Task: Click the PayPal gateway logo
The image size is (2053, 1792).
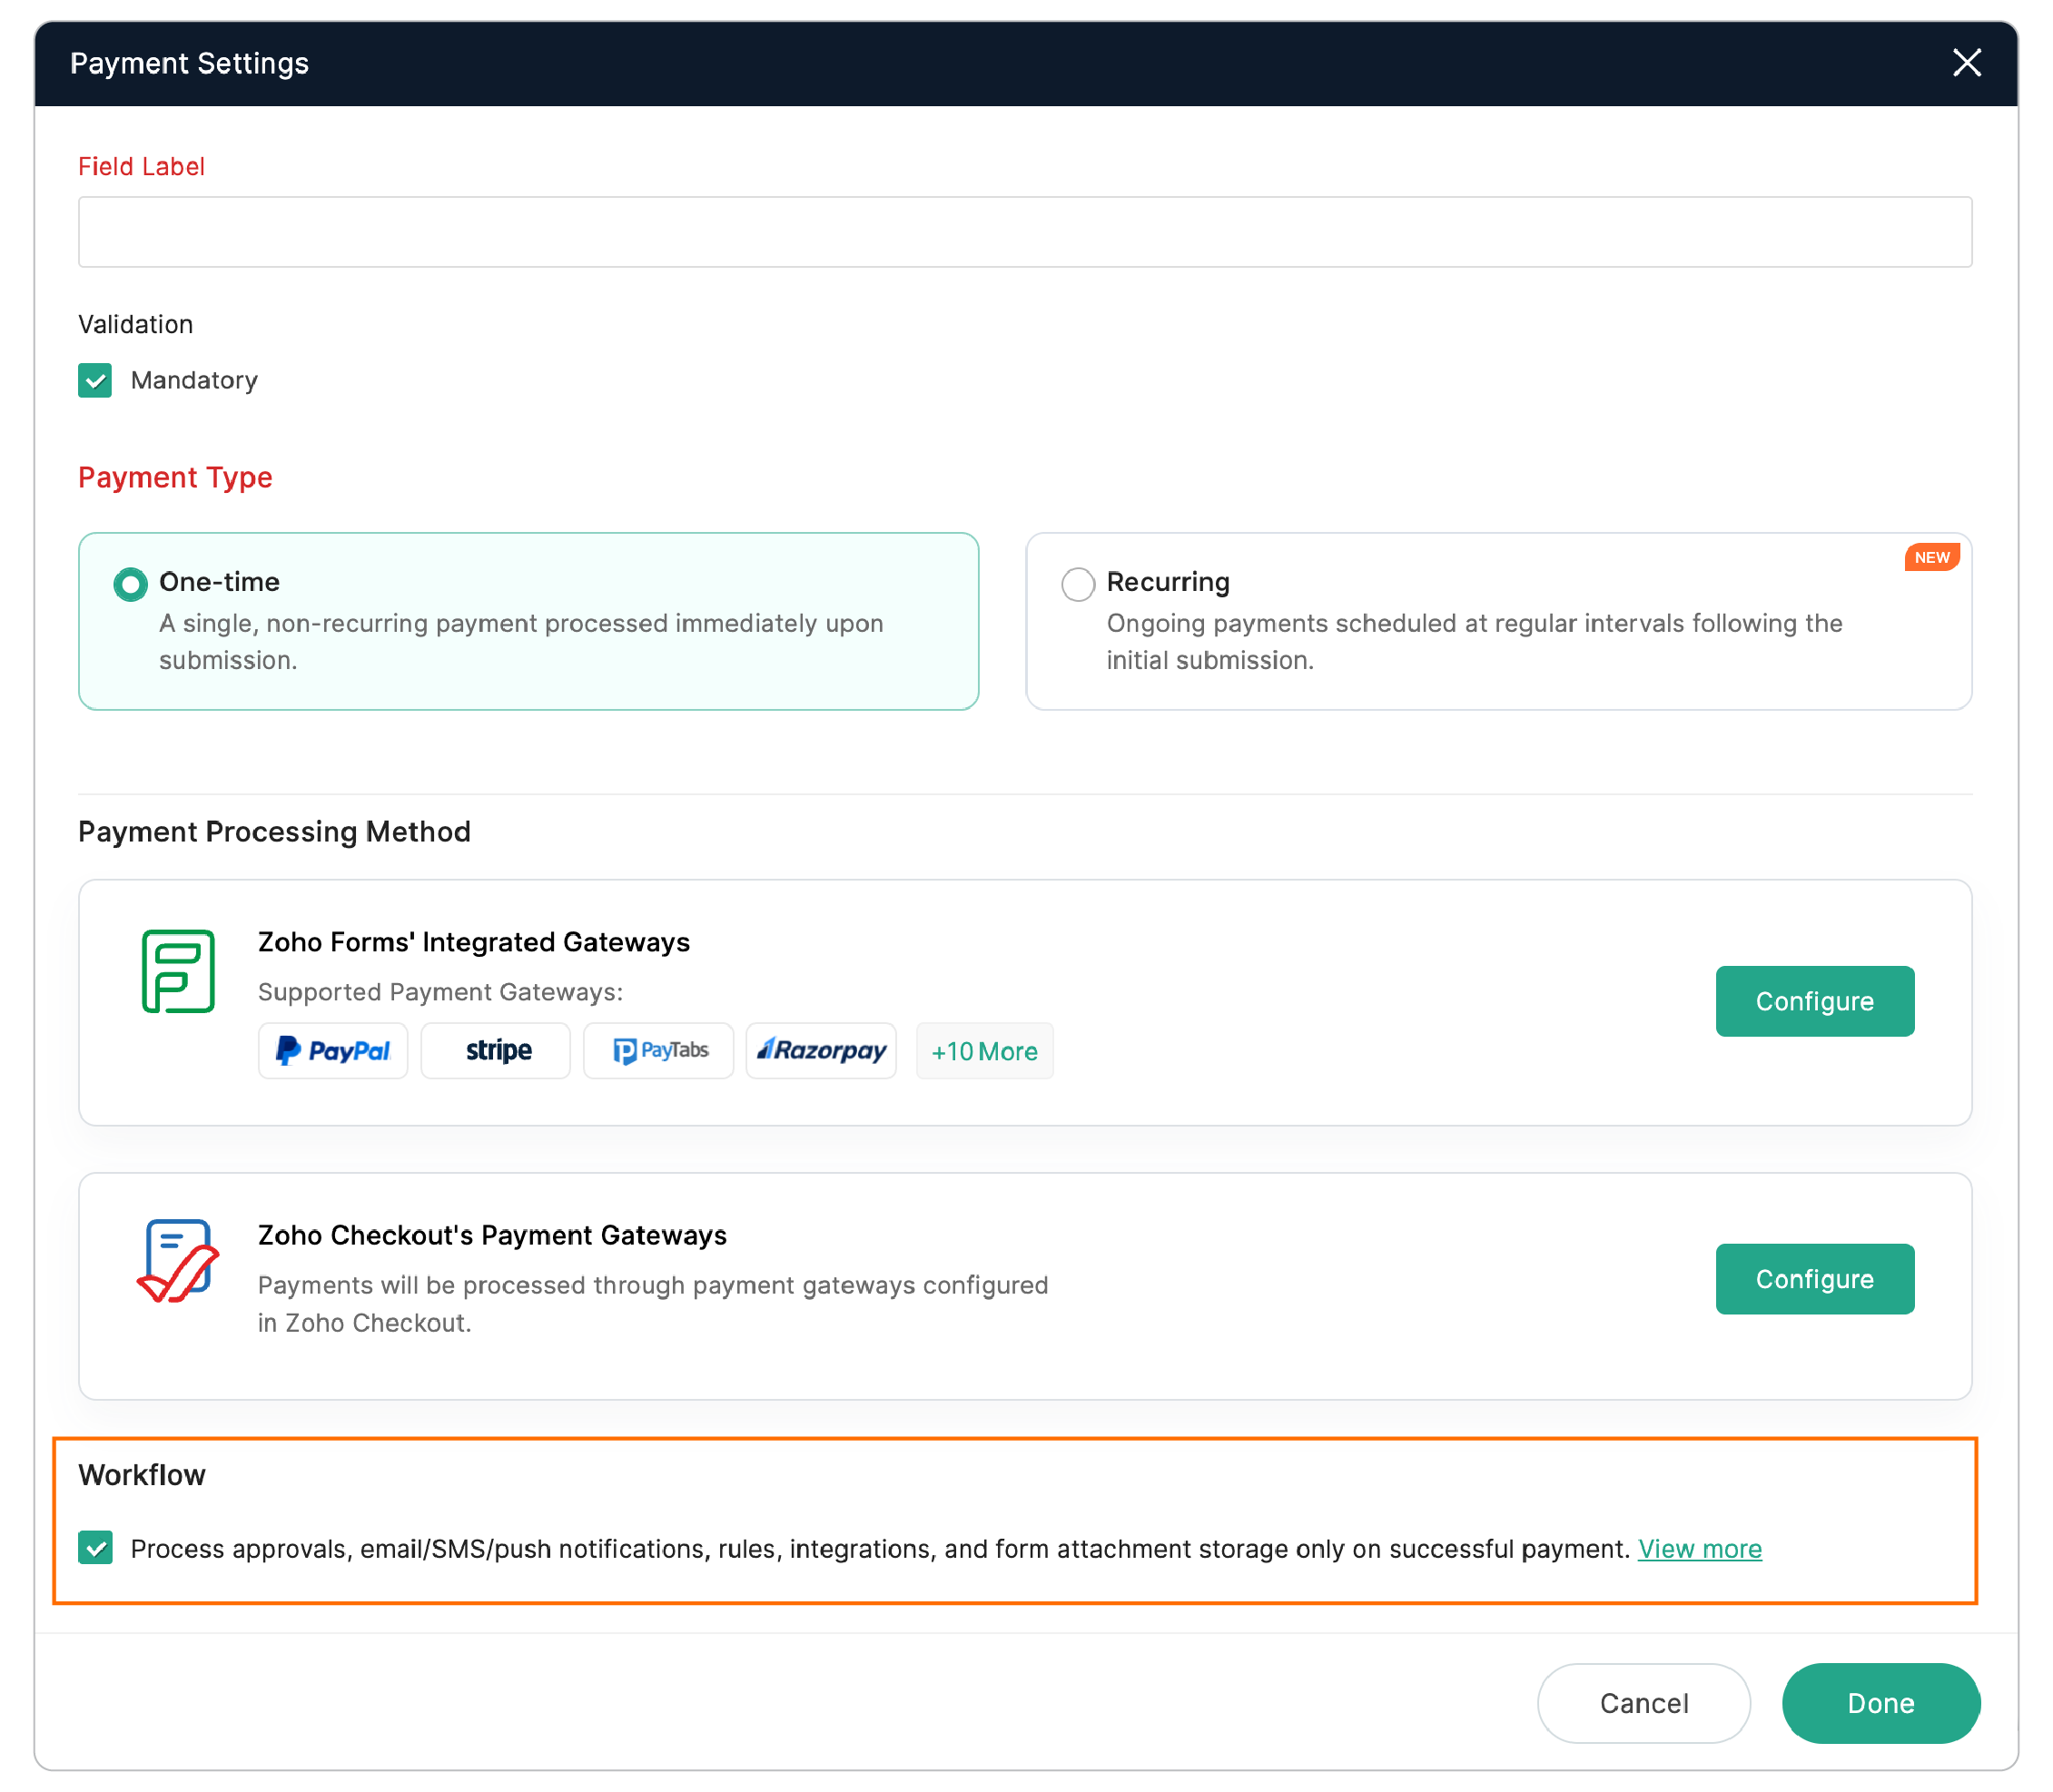Action: [332, 1050]
